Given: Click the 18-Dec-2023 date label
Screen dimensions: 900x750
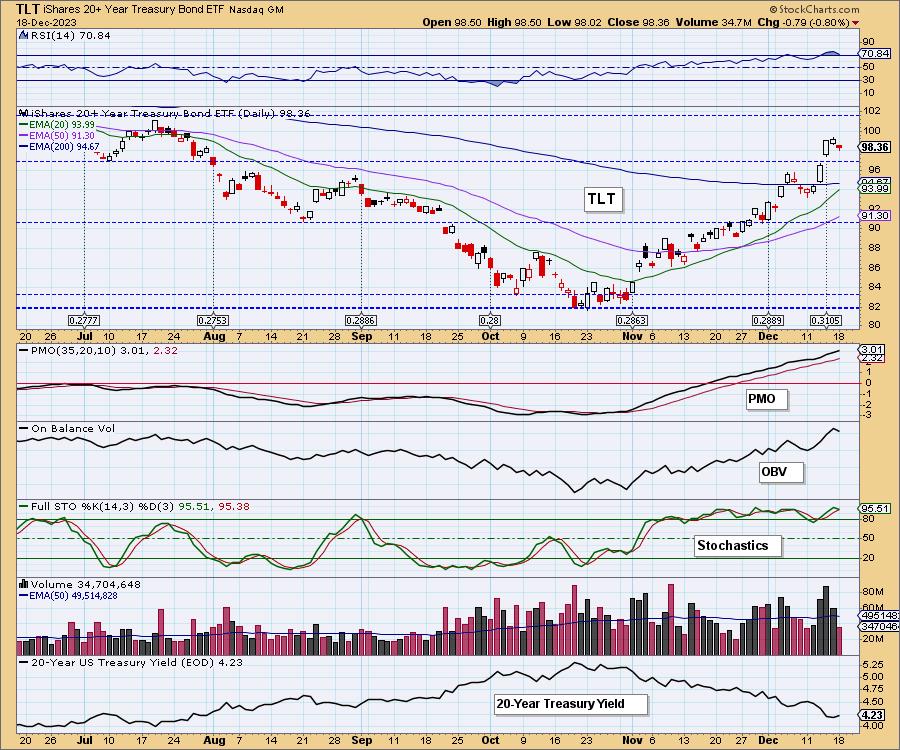Looking at the screenshot, I should (45, 23).
